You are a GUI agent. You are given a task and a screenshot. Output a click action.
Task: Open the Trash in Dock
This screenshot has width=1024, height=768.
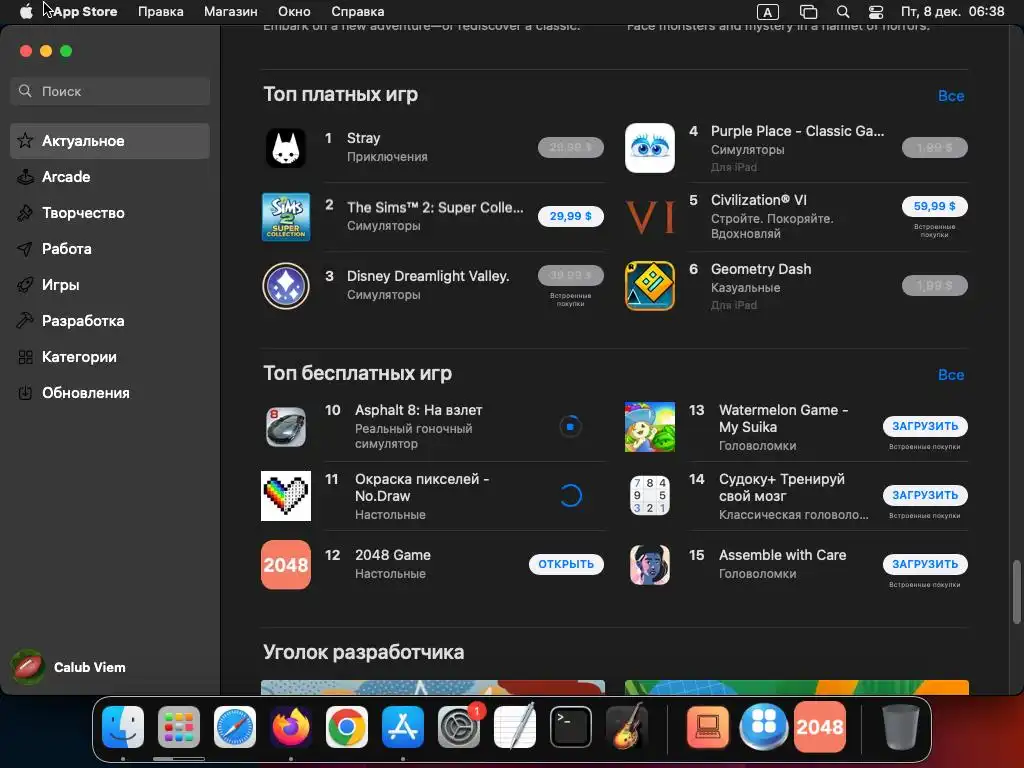(901, 727)
